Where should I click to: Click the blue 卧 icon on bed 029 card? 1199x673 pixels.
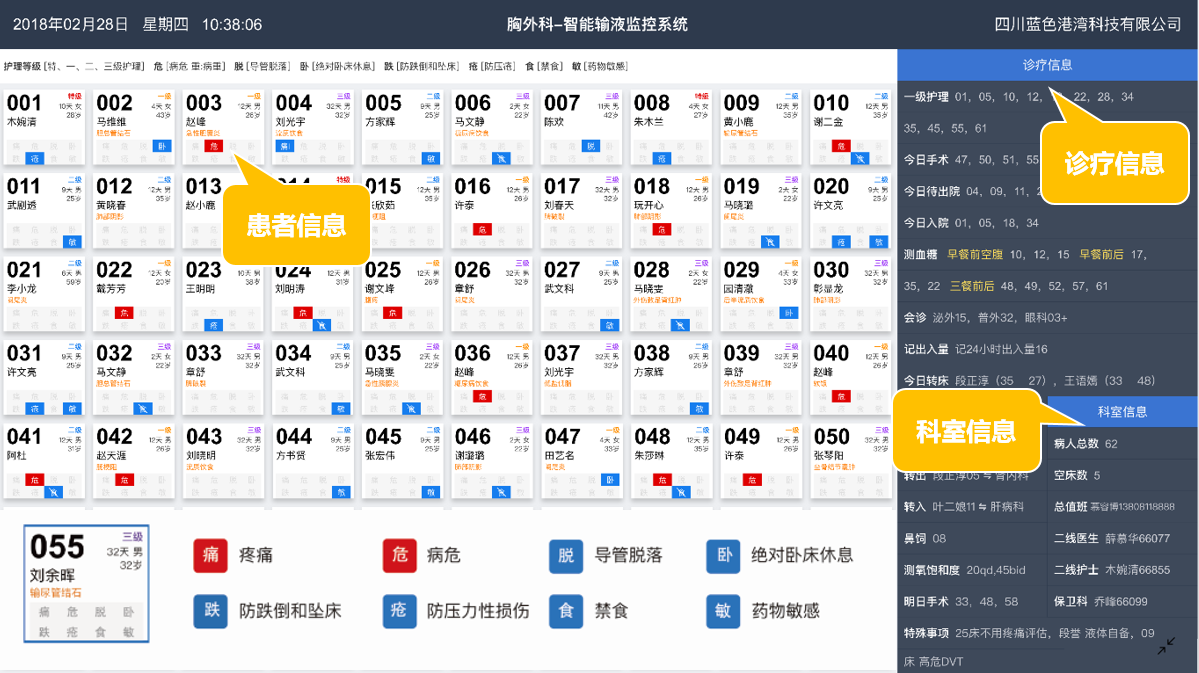coord(788,313)
